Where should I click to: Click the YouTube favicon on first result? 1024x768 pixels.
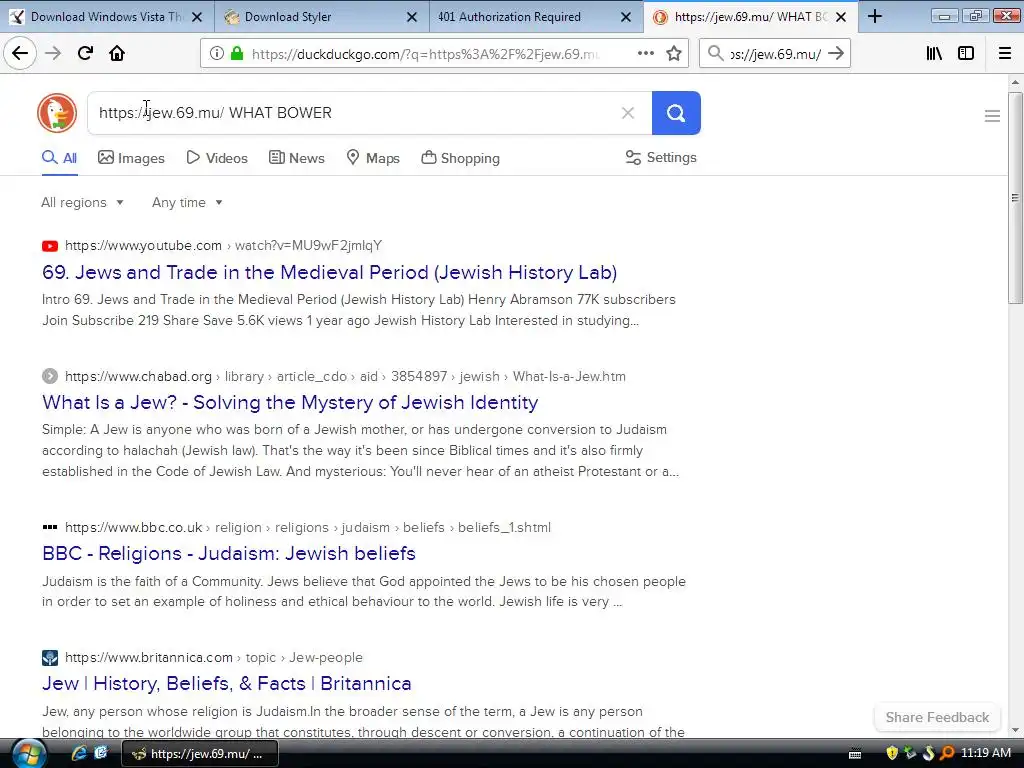[x=50, y=246]
